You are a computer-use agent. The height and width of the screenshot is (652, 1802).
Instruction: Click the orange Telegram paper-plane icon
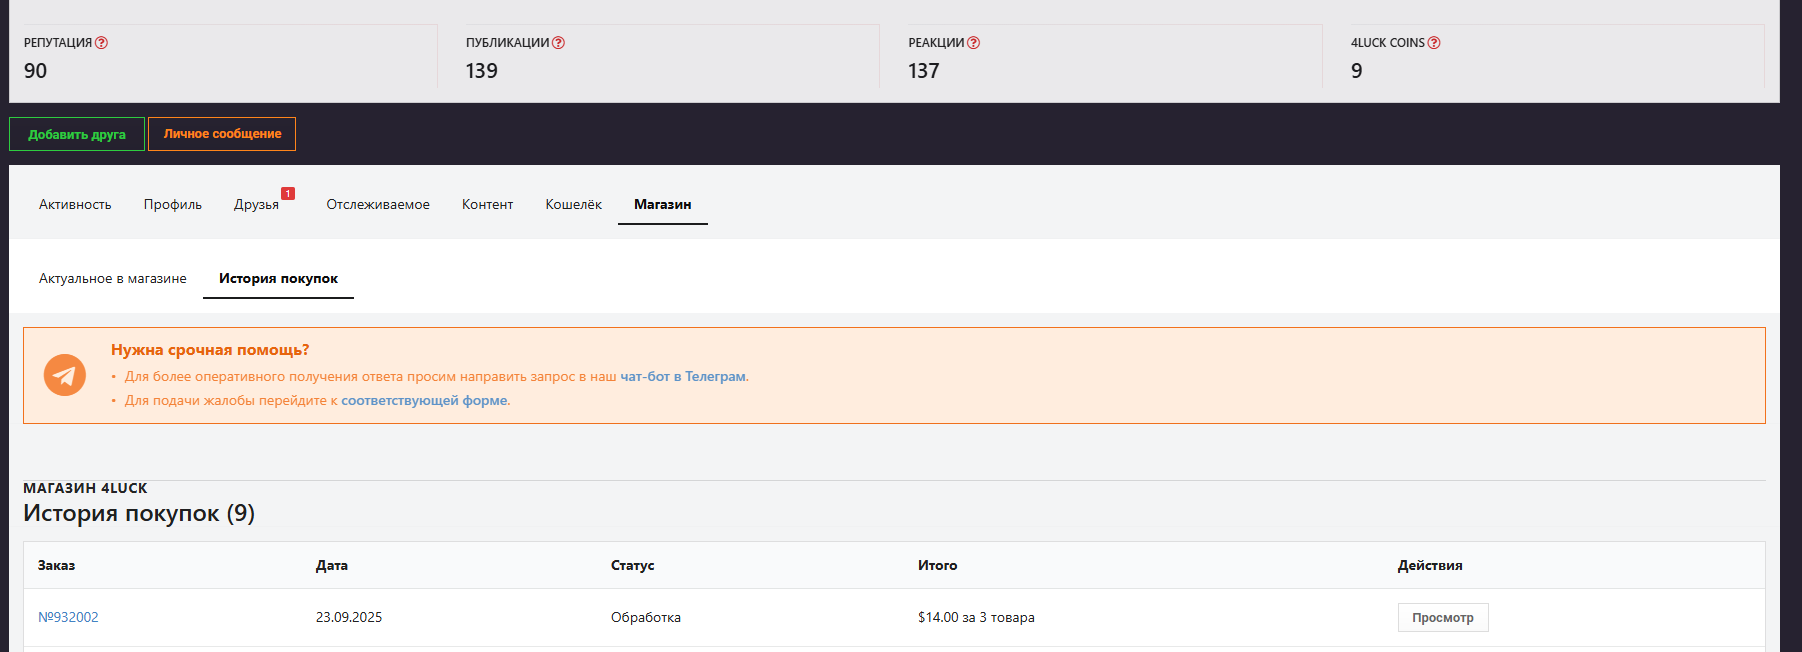(65, 375)
